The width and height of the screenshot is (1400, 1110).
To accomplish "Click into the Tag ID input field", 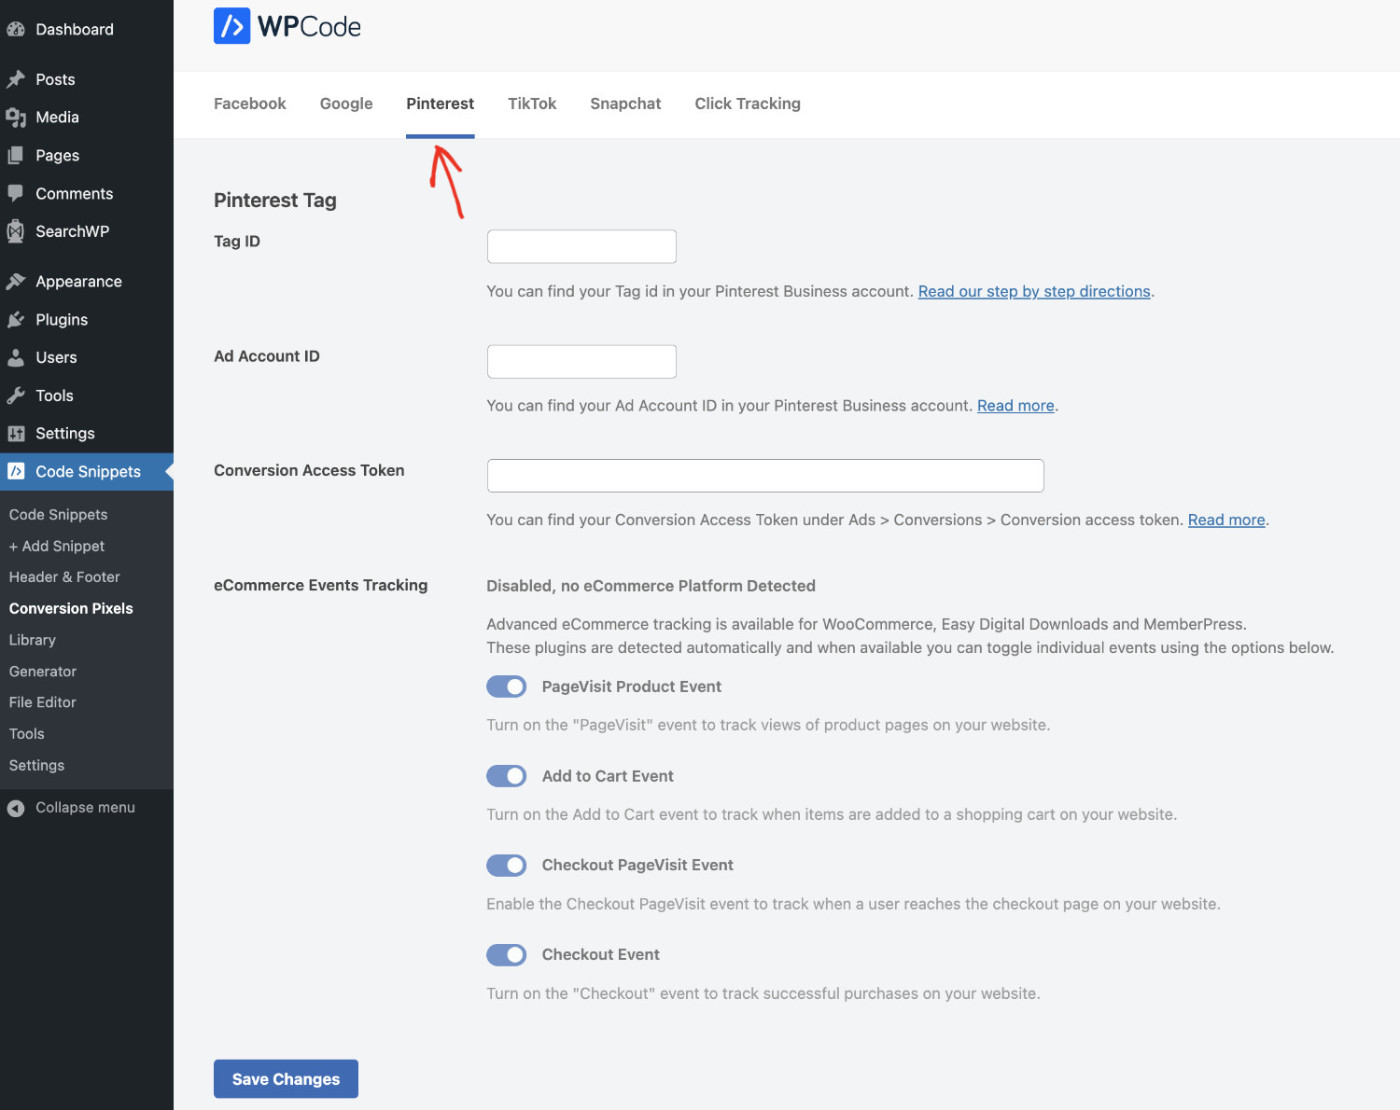I will click(x=581, y=247).
